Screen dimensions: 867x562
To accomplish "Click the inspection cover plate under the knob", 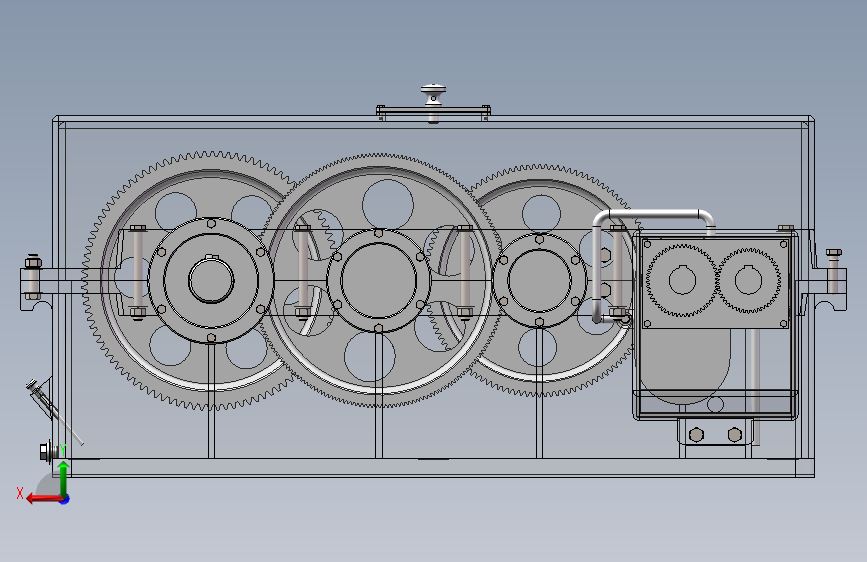I will tap(433, 112).
